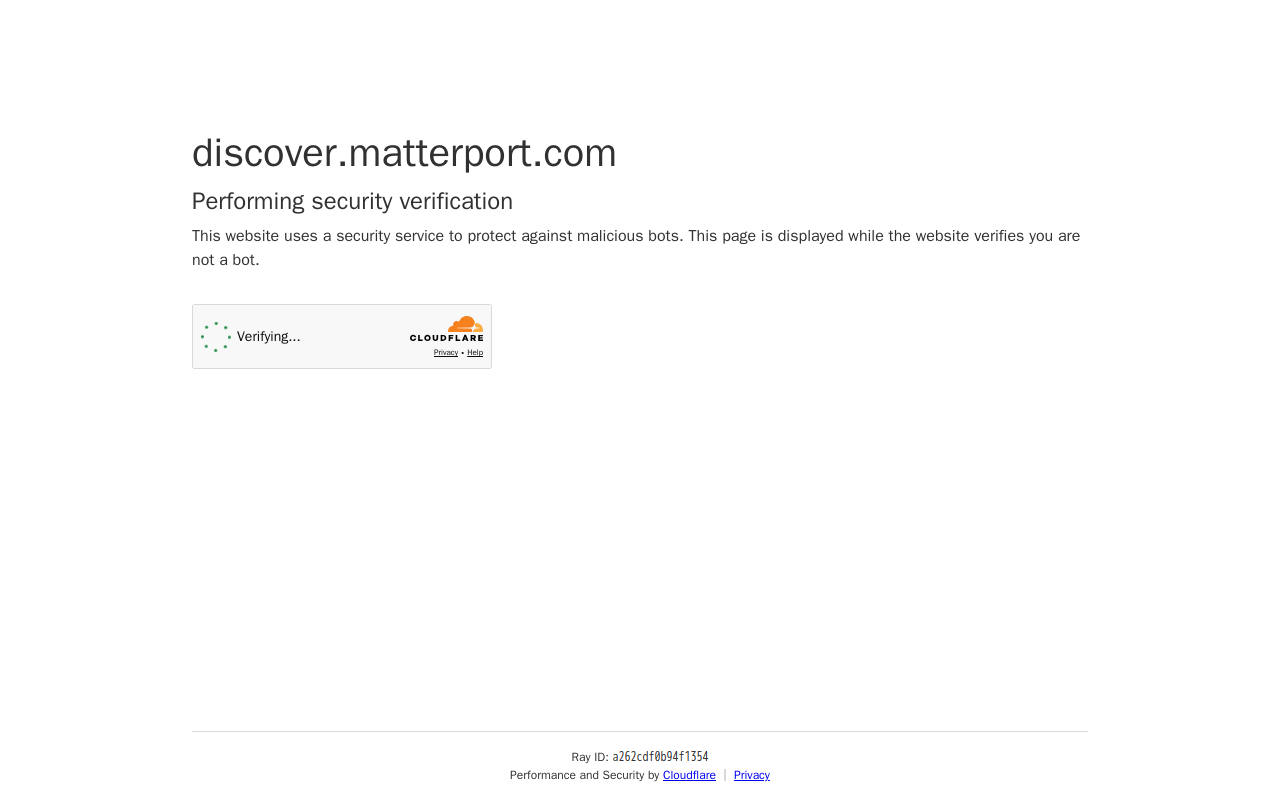Click the Cloudflare logo in verification widget

click(446, 329)
